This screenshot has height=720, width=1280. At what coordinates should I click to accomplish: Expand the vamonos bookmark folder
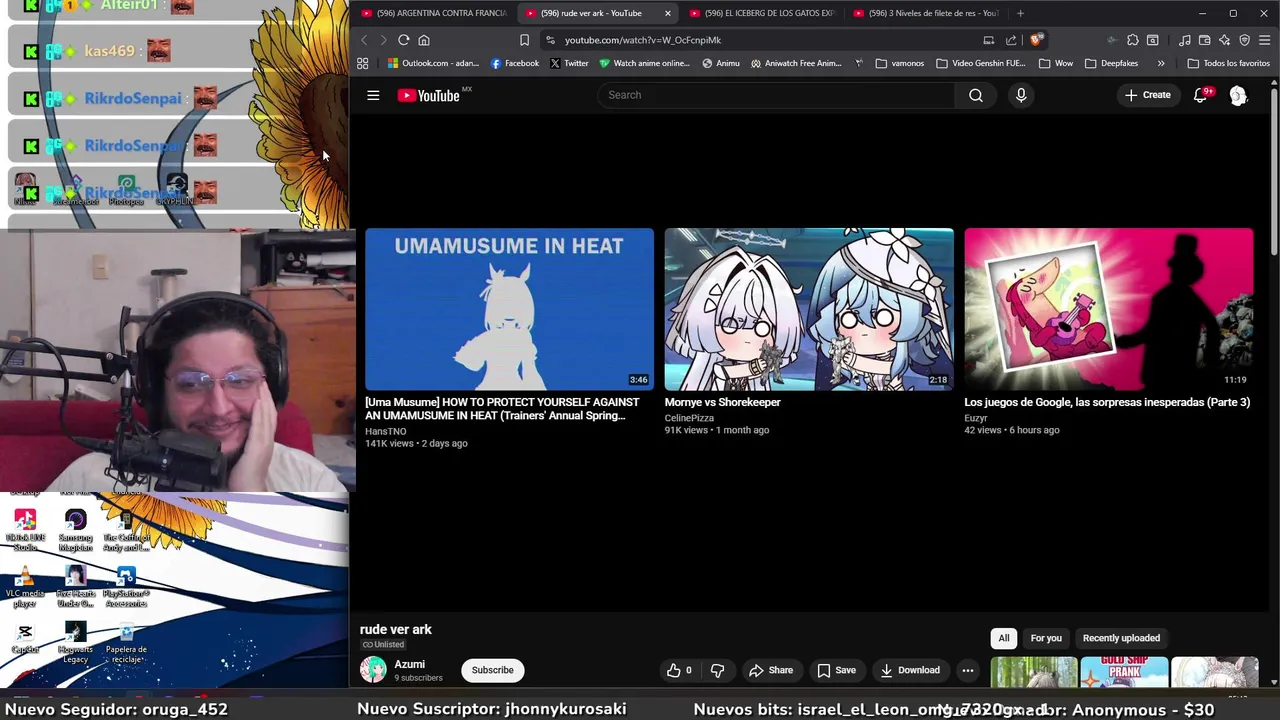coord(899,63)
